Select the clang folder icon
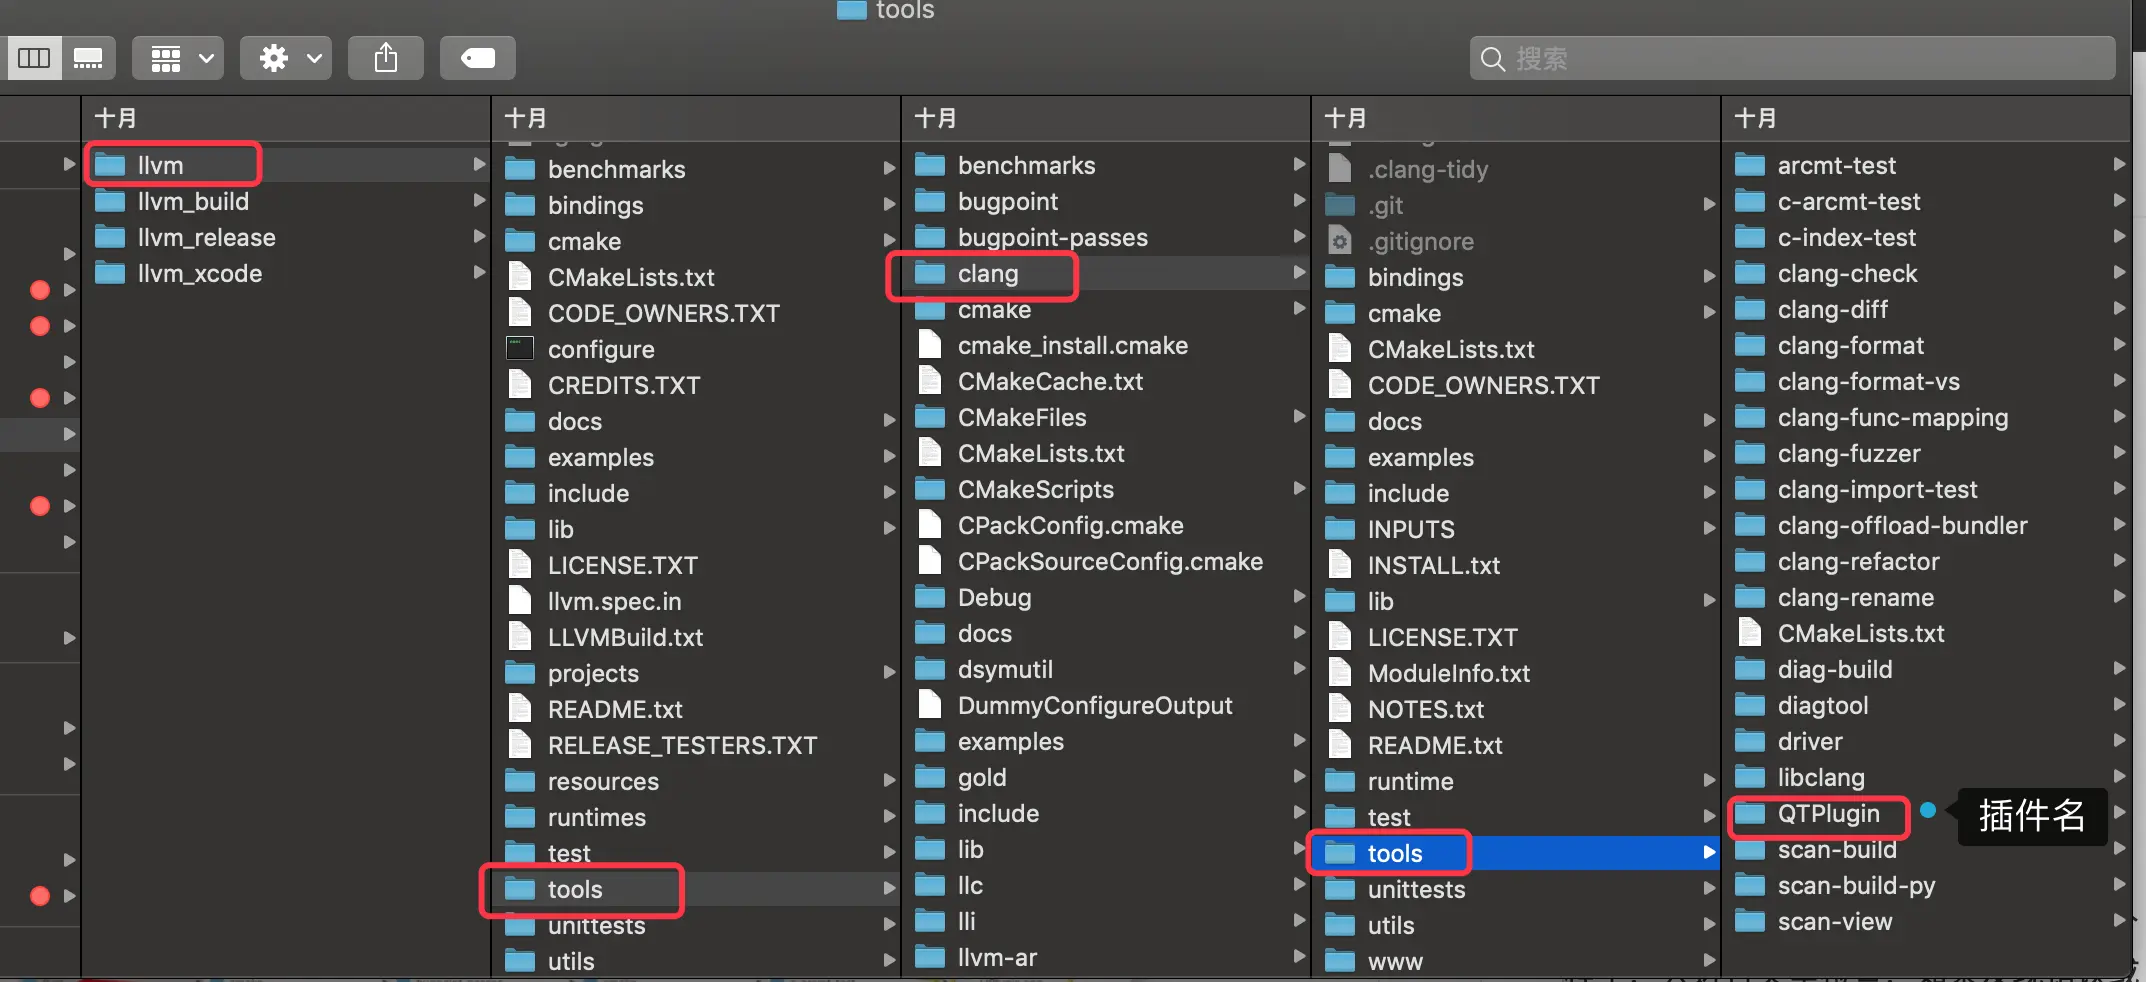This screenshot has width=2146, height=982. pyautogui.click(x=930, y=273)
